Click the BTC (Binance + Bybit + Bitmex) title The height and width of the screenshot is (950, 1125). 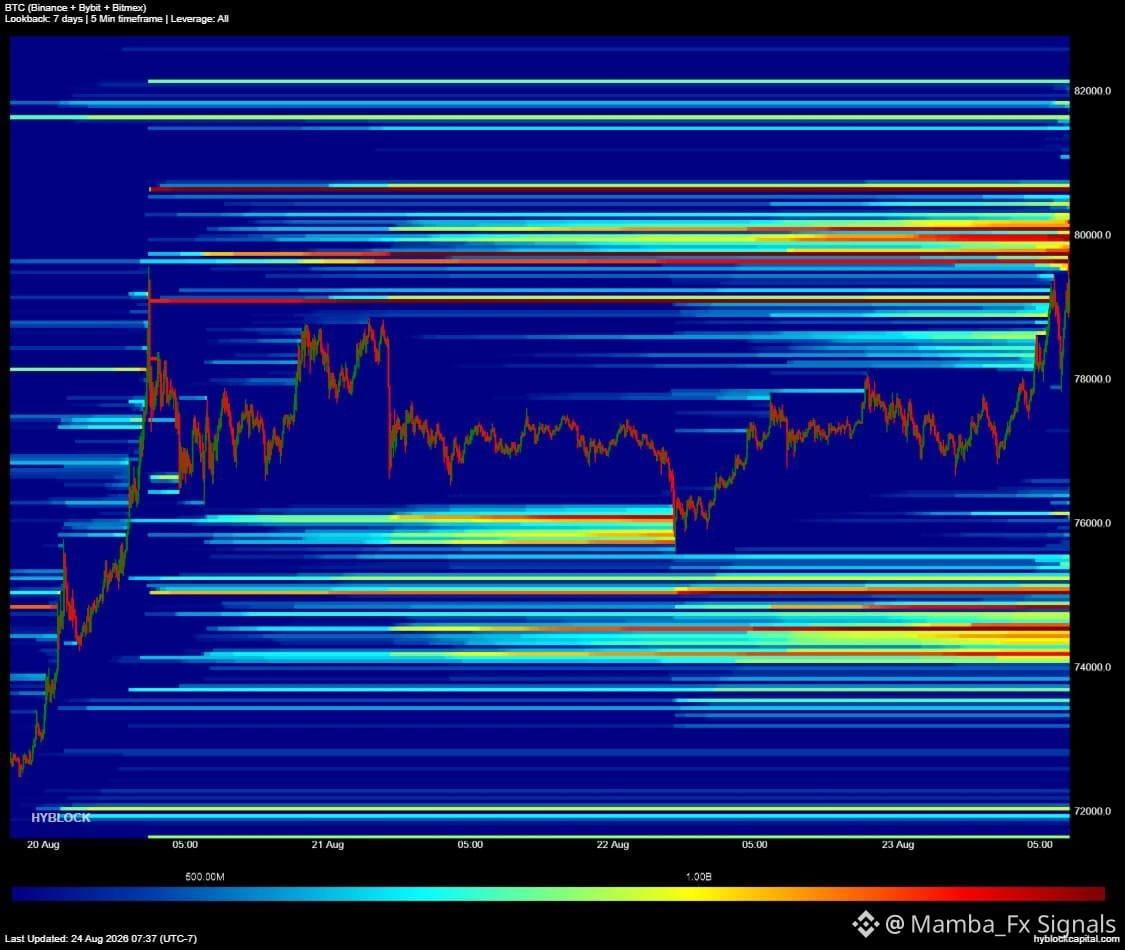pyautogui.click(x=75, y=7)
